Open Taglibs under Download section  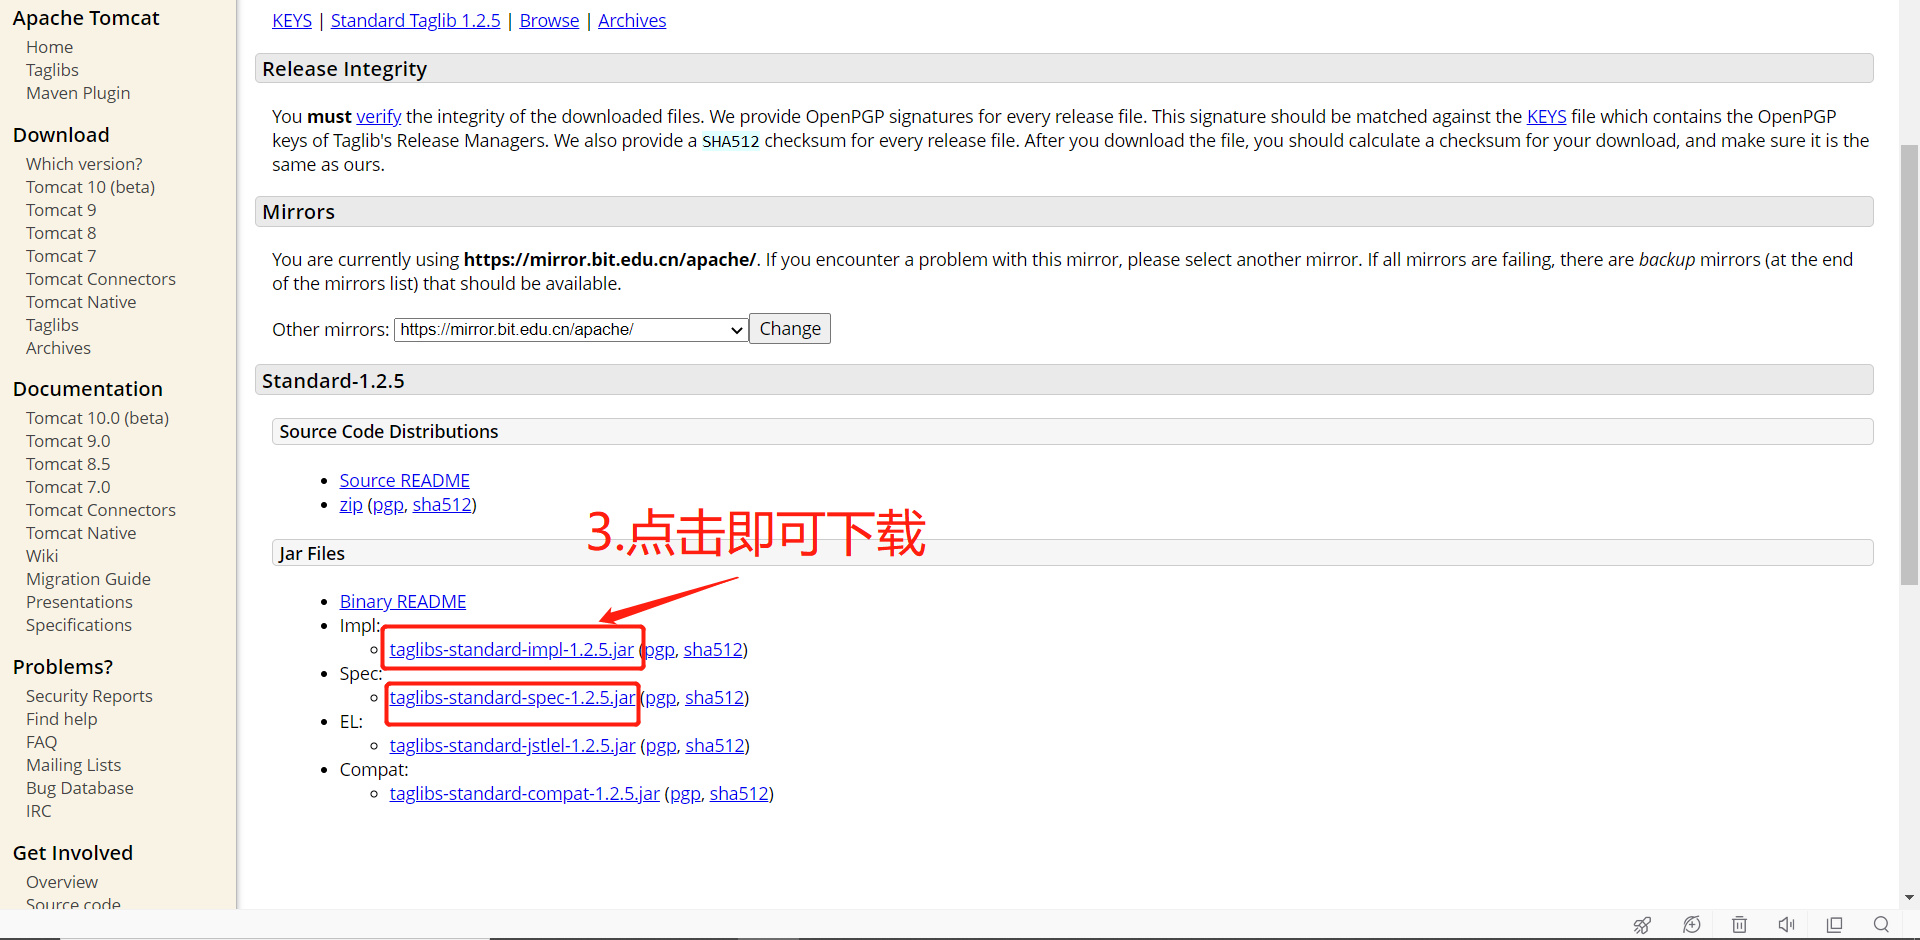pyautogui.click(x=52, y=325)
